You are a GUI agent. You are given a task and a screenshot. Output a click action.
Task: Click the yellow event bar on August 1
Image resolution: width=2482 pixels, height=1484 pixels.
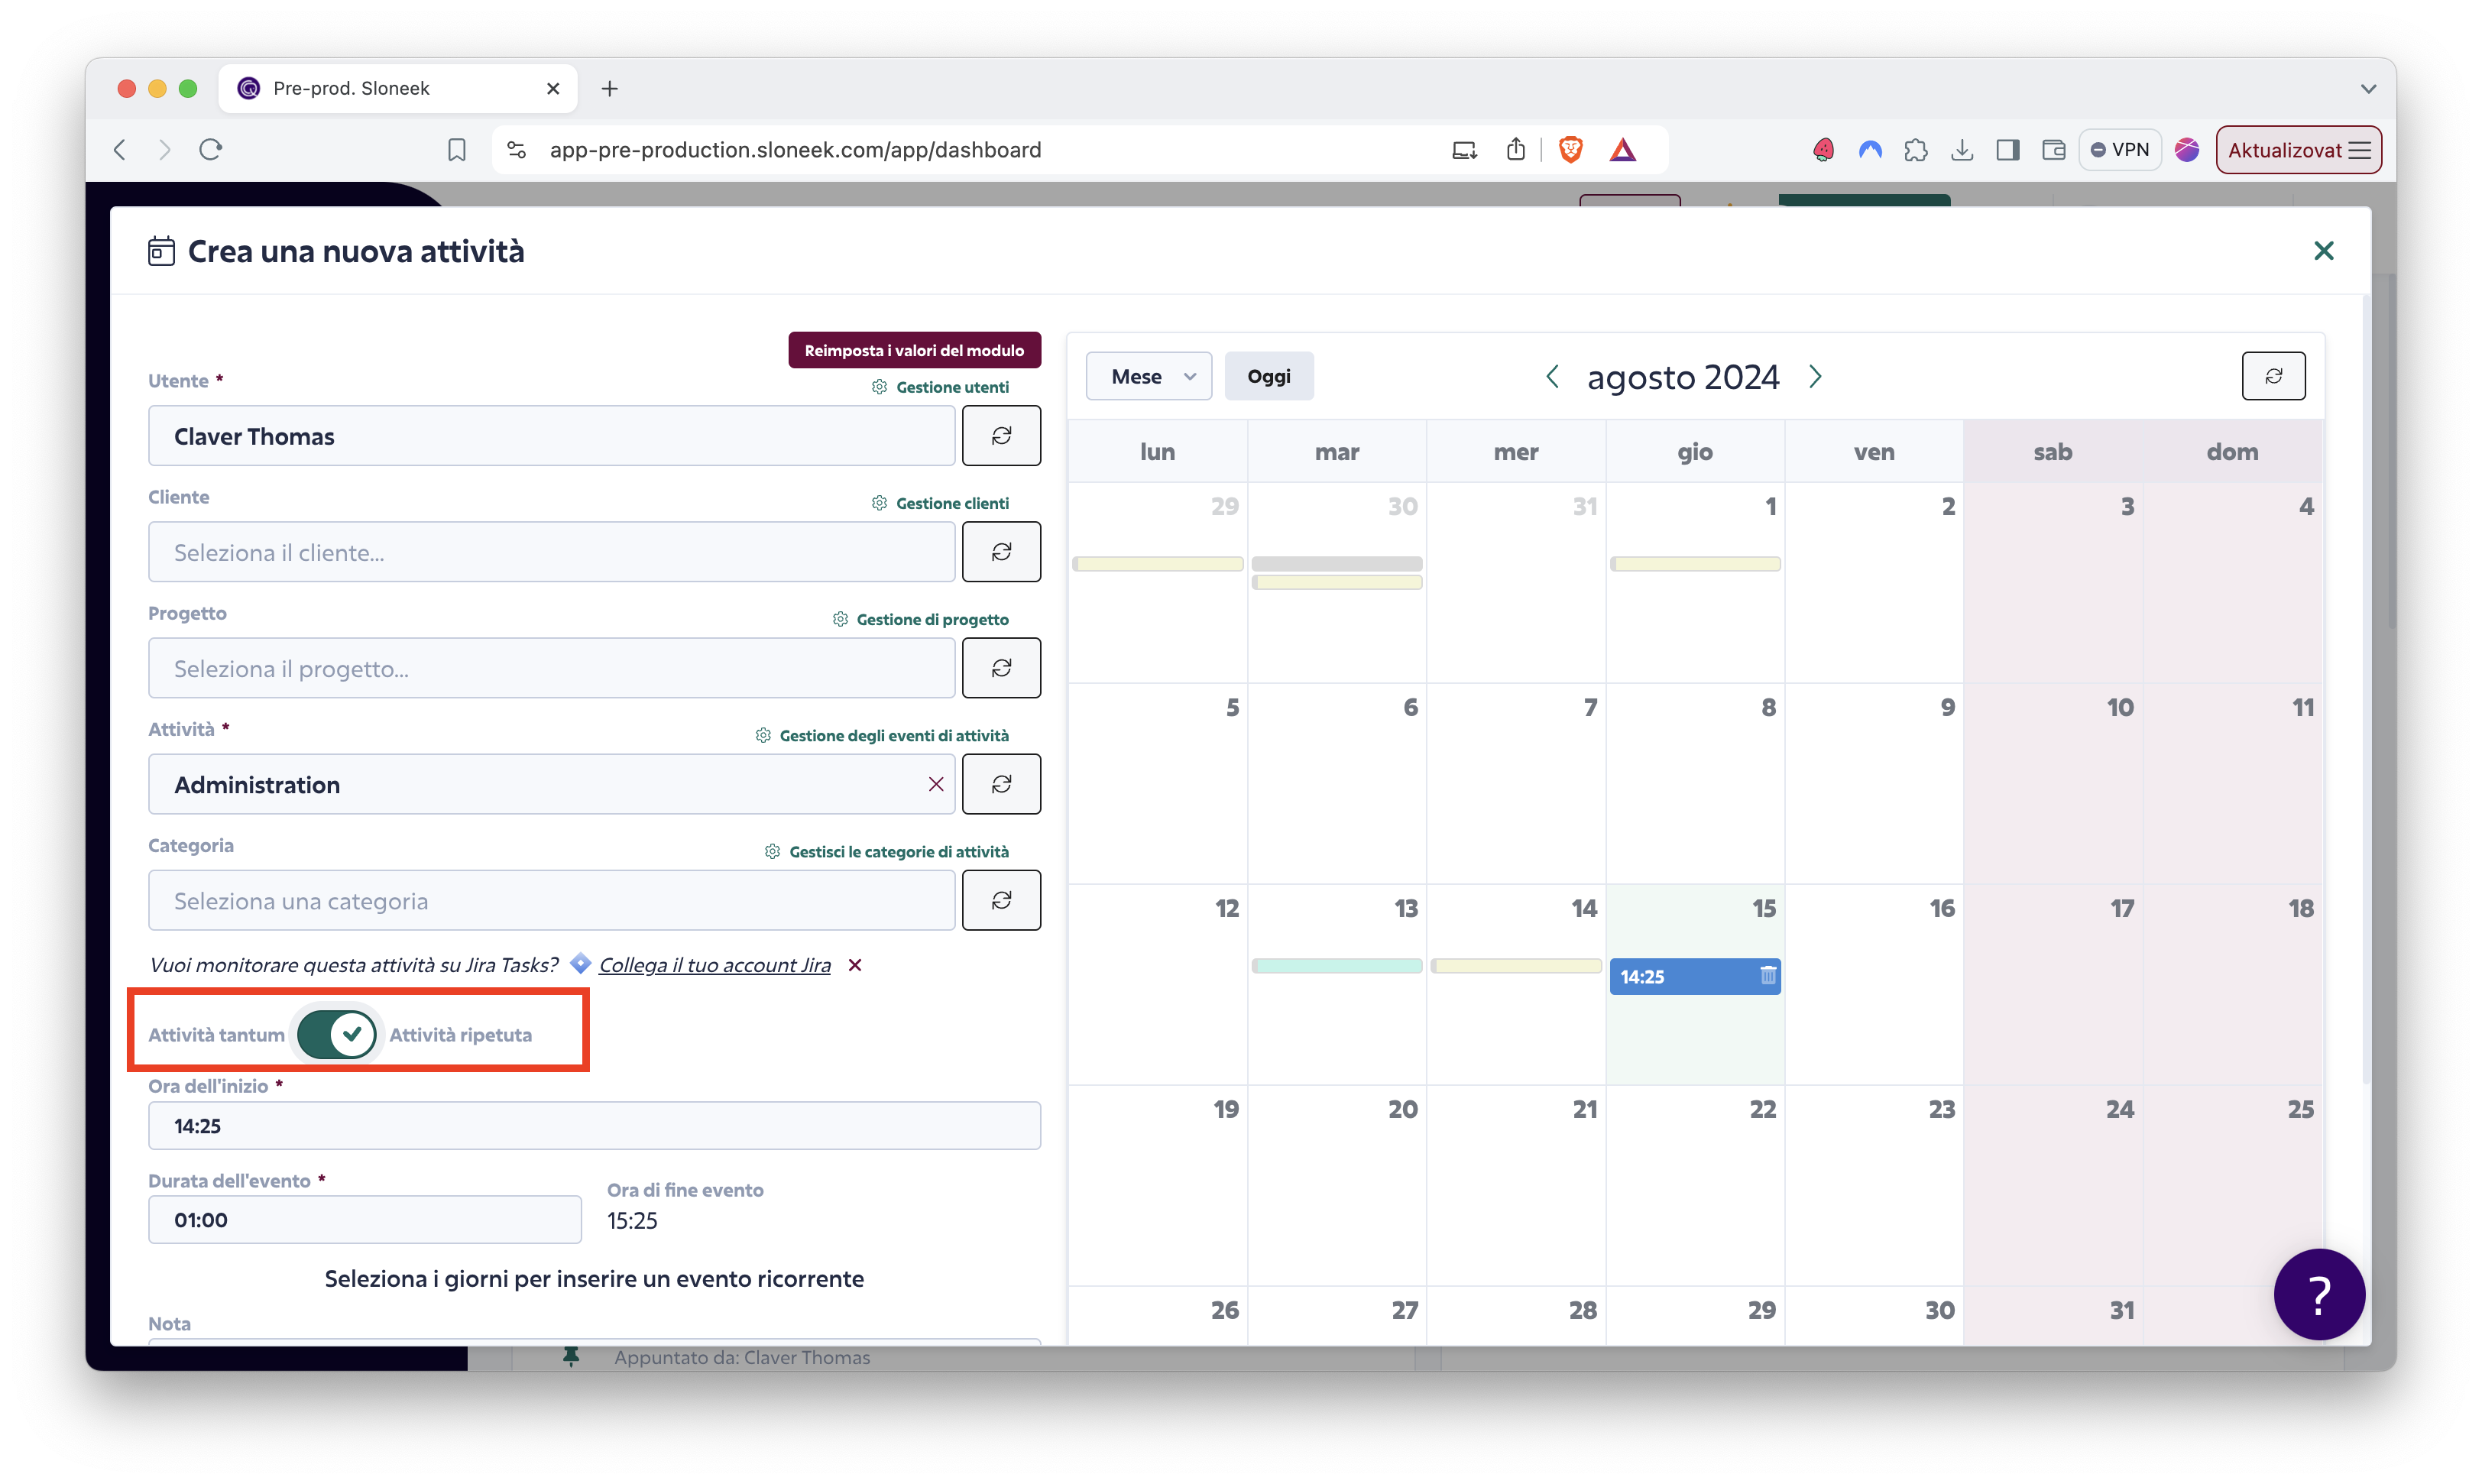point(1694,563)
